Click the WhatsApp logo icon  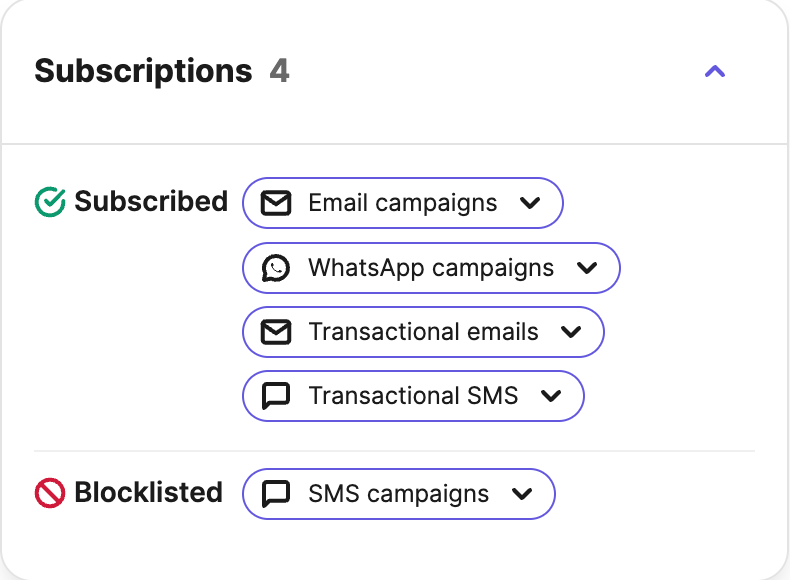coord(276,268)
